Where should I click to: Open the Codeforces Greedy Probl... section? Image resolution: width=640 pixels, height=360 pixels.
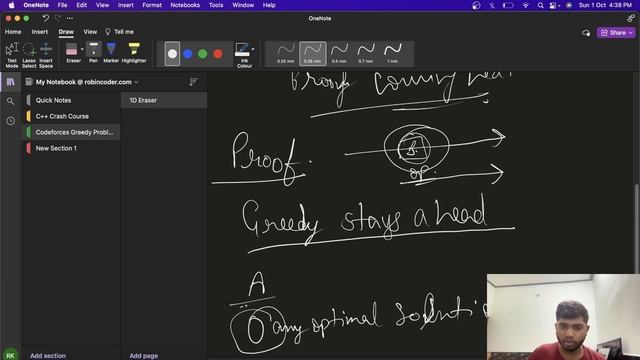(x=71, y=132)
